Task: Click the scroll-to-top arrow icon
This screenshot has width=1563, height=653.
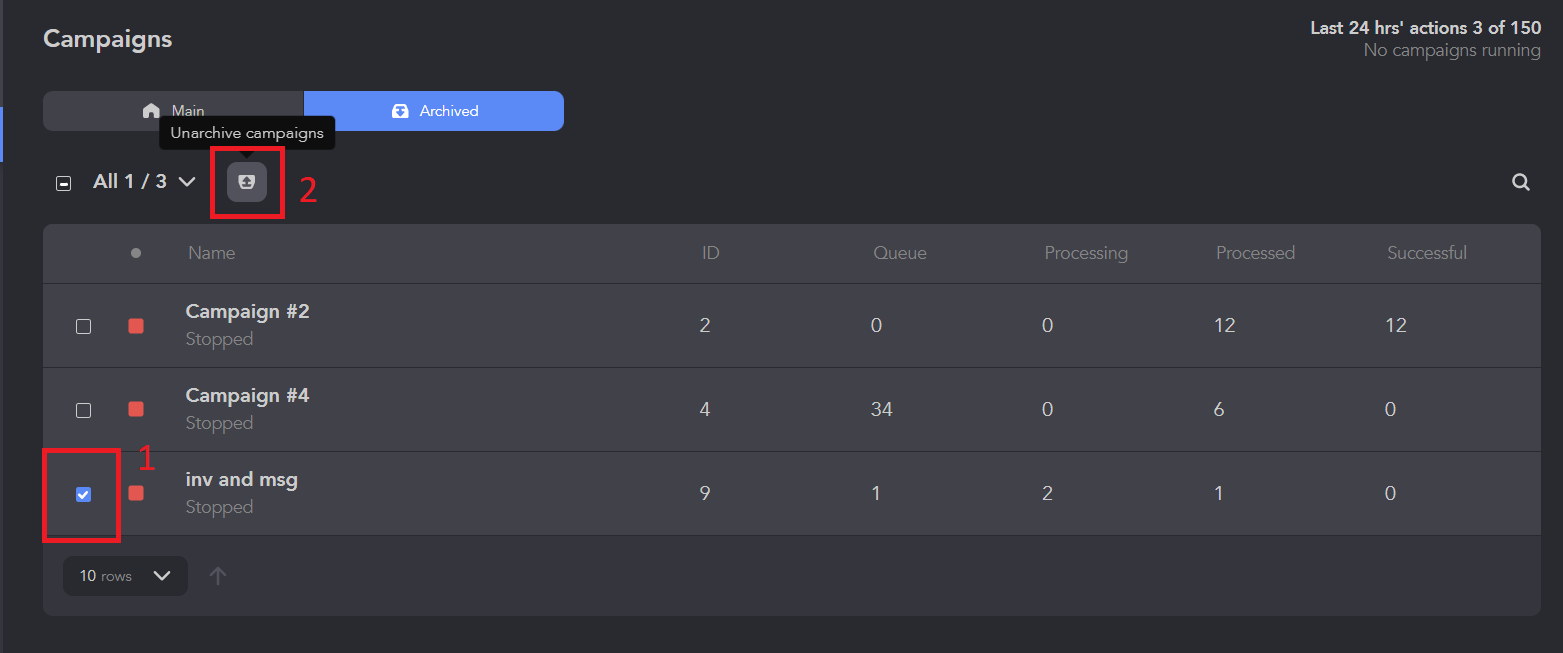Action: coord(218,576)
